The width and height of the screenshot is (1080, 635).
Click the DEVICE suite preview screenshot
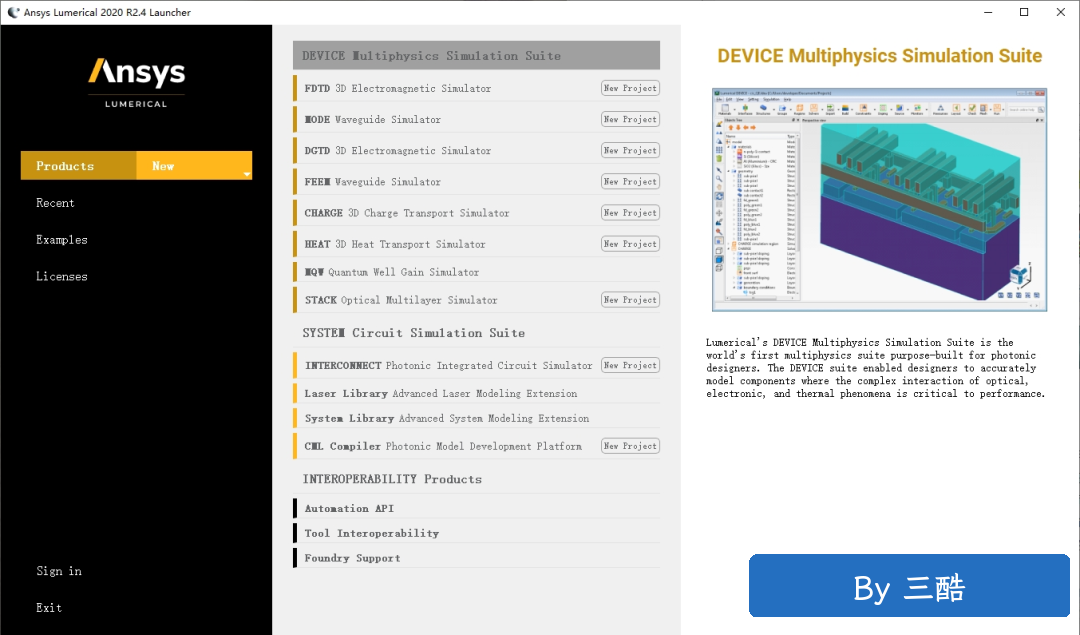[x=880, y=200]
